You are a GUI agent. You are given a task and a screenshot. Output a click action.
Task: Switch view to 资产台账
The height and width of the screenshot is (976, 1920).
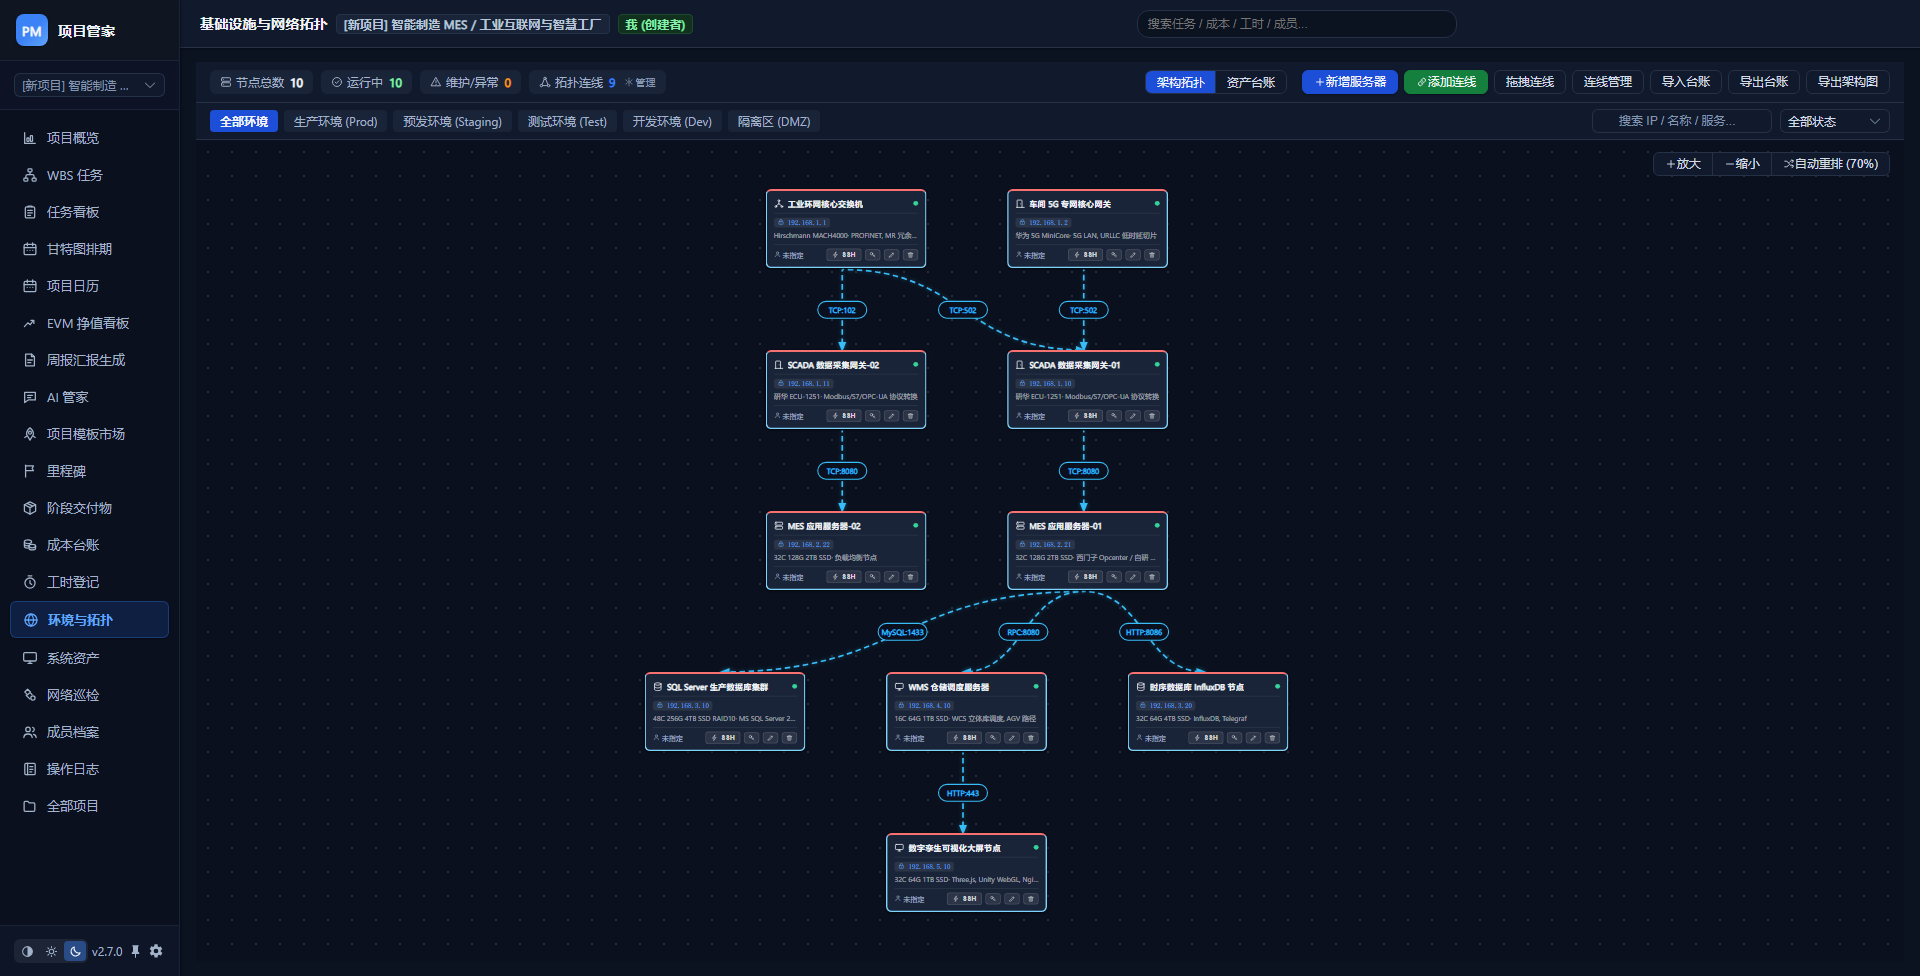pyautogui.click(x=1250, y=82)
